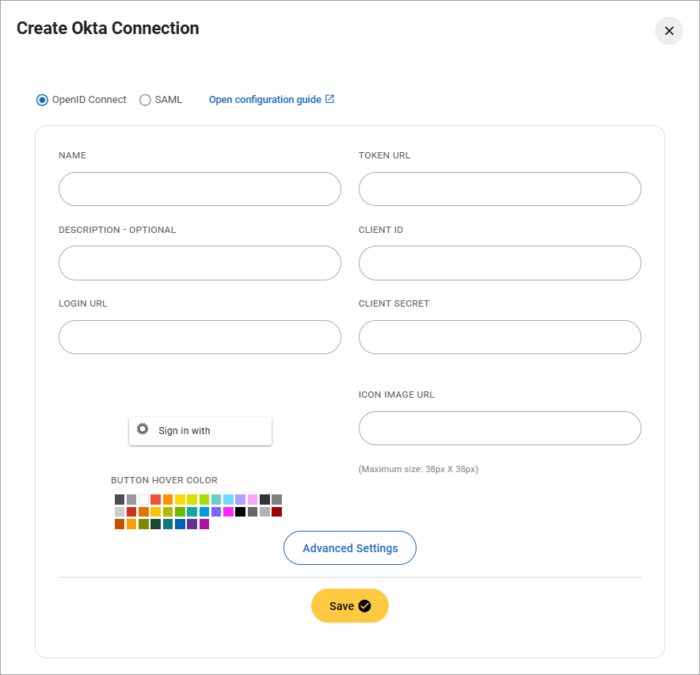Click the Okta logo in the sign-in preview
Image resolution: width=700 pixels, height=675 pixels.
[x=143, y=430]
